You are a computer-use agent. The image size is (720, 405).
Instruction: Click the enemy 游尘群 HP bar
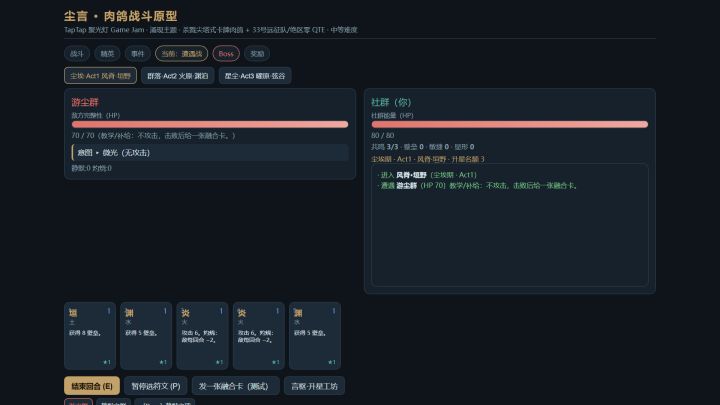(x=210, y=124)
